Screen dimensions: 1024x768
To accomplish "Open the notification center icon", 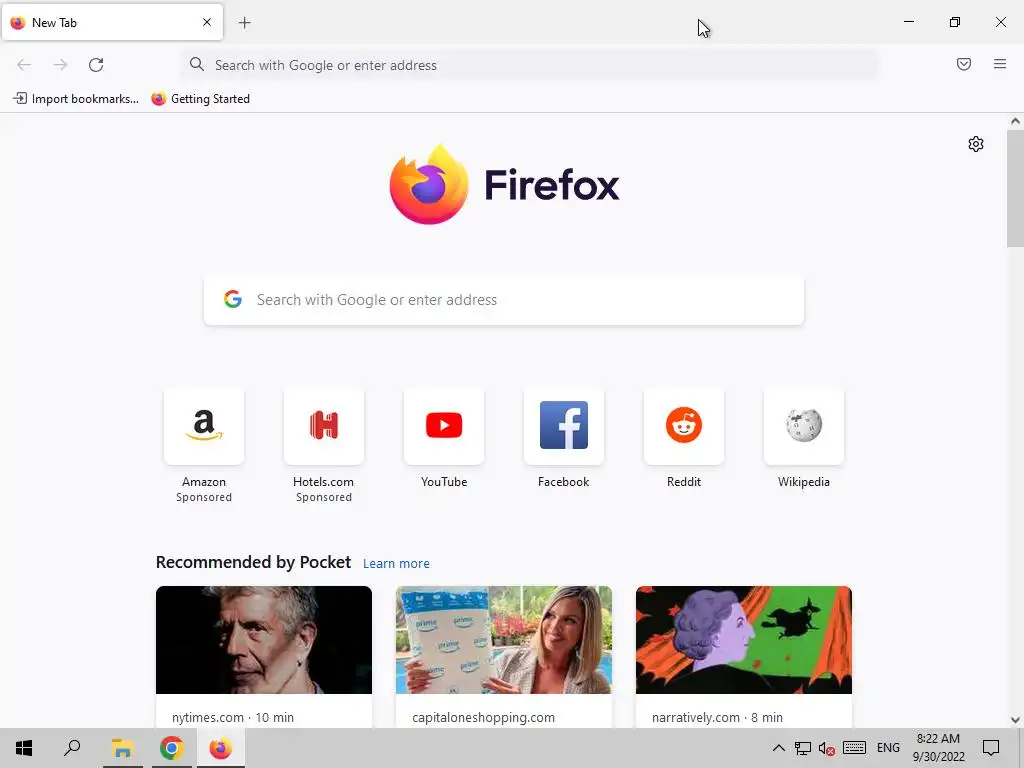I will click(991, 748).
